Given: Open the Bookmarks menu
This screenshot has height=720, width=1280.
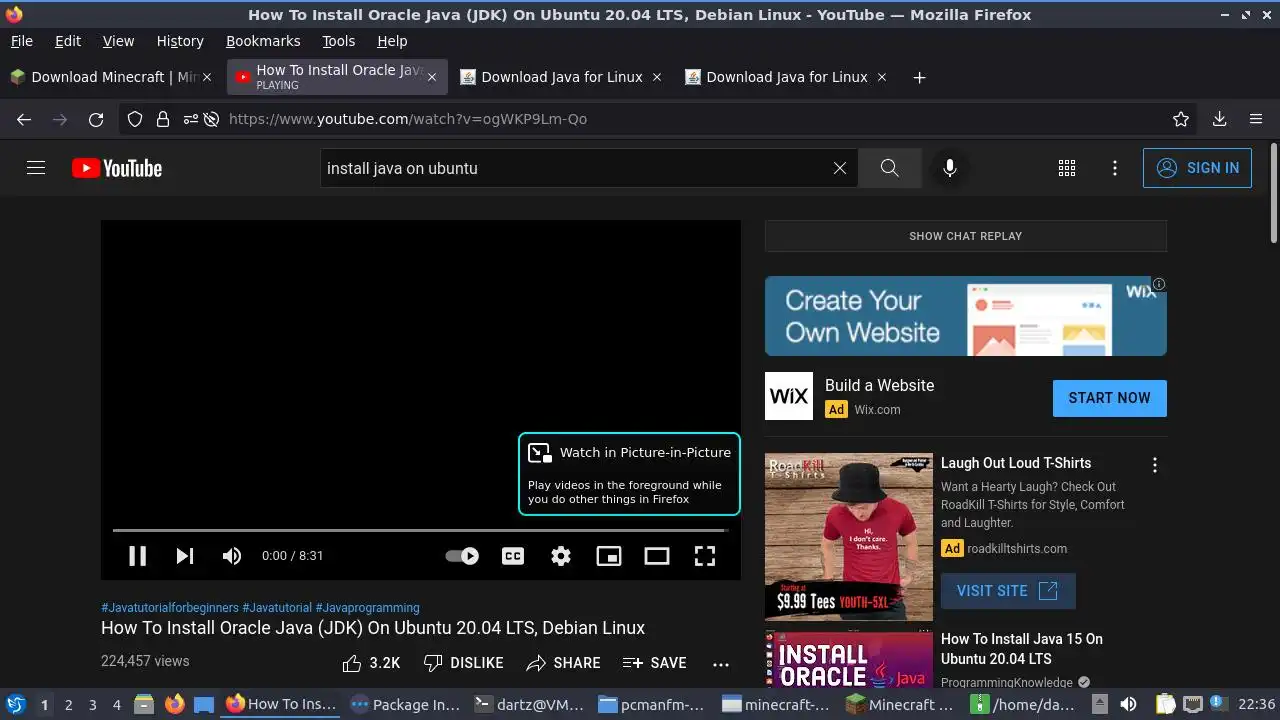Looking at the screenshot, I should tap(263, 41).
